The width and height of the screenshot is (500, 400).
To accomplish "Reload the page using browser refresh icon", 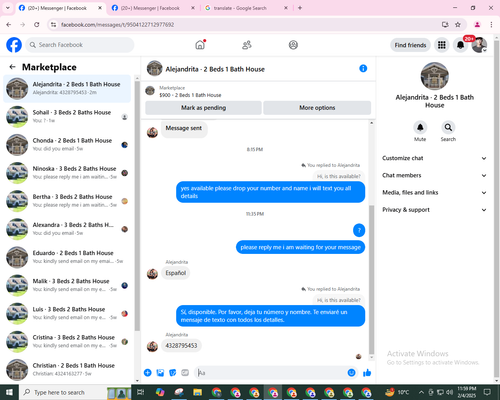I will pyautogui.click(x=37, y=25).
